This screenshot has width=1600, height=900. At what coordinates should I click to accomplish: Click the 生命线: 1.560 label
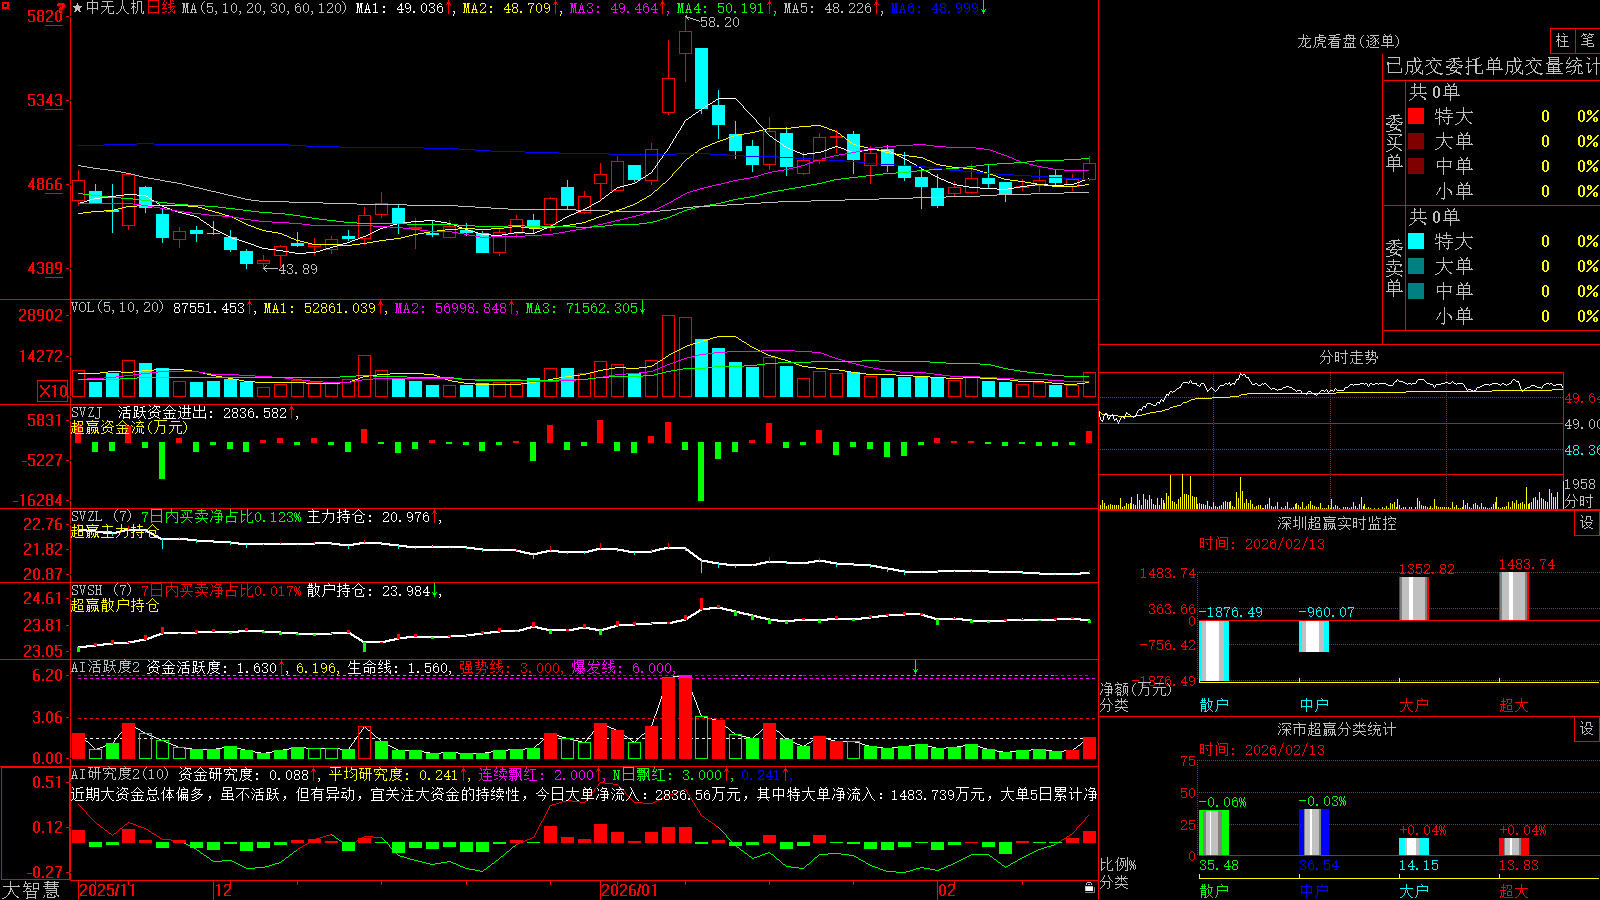coord(398,667)
